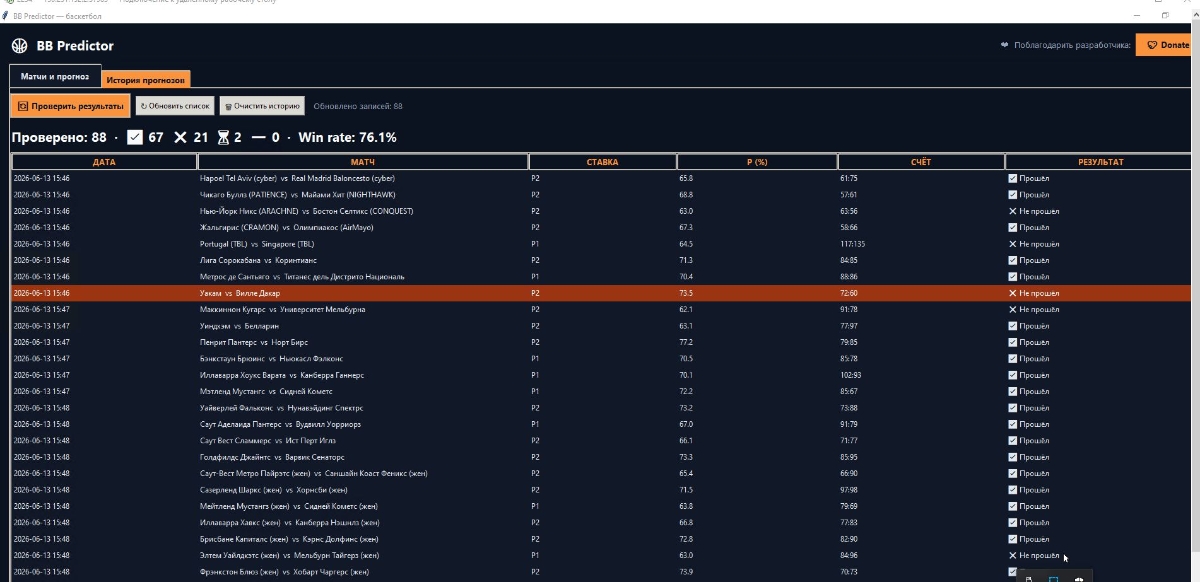The width and height of the screenshot is (1200, 582).
Task: Click the Обновить список button
Action: pos(175,106)
